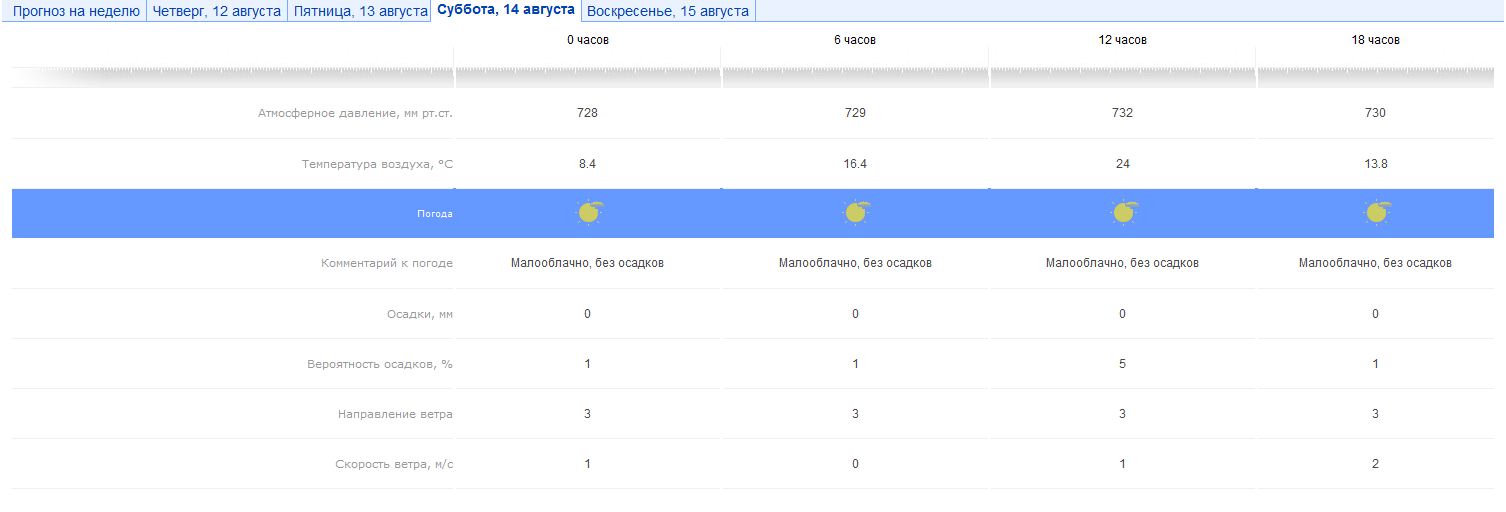Click the 12 часов column header
Screen dimensions: 1506x512
1122,40
